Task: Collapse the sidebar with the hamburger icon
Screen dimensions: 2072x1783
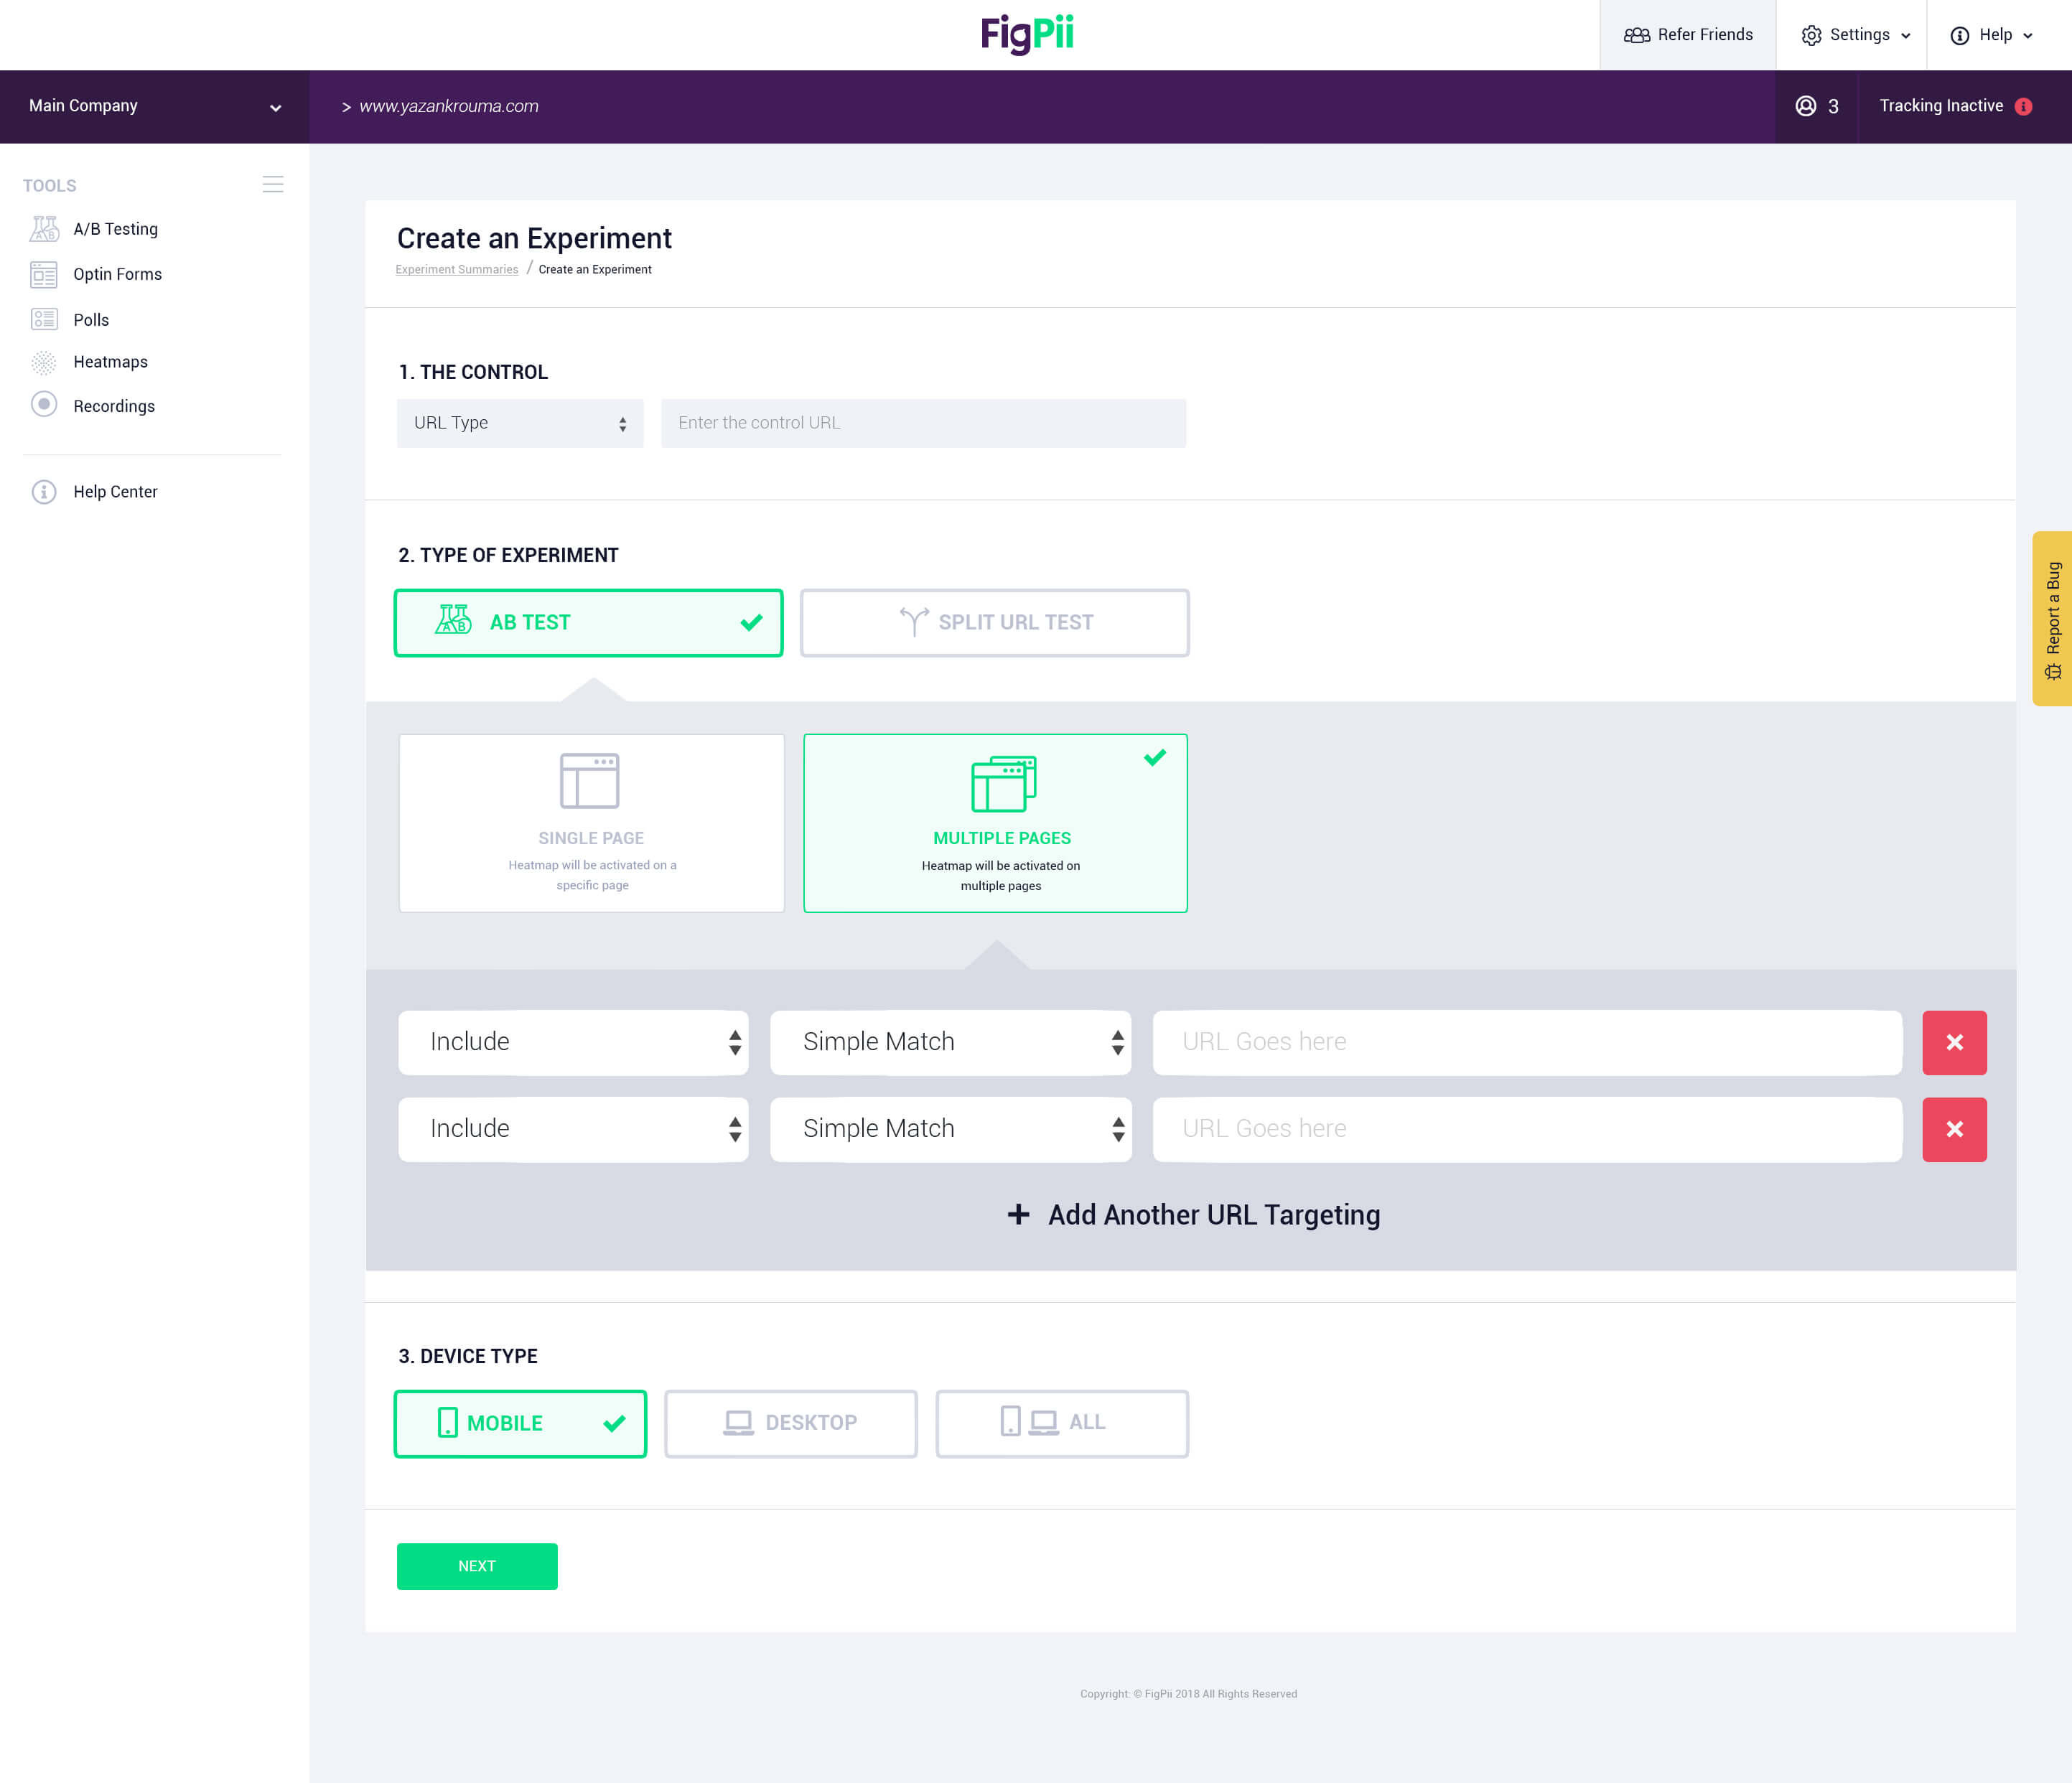Action: coord(273,184)
